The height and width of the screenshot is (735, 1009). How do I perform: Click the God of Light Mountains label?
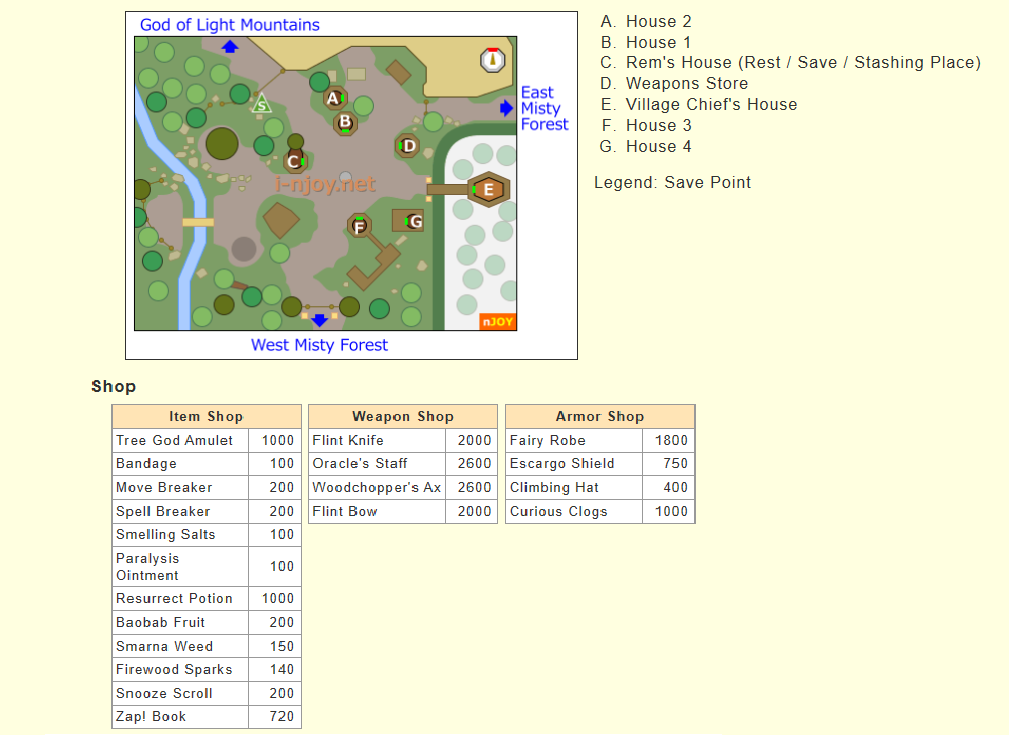[x=230, y=25]
